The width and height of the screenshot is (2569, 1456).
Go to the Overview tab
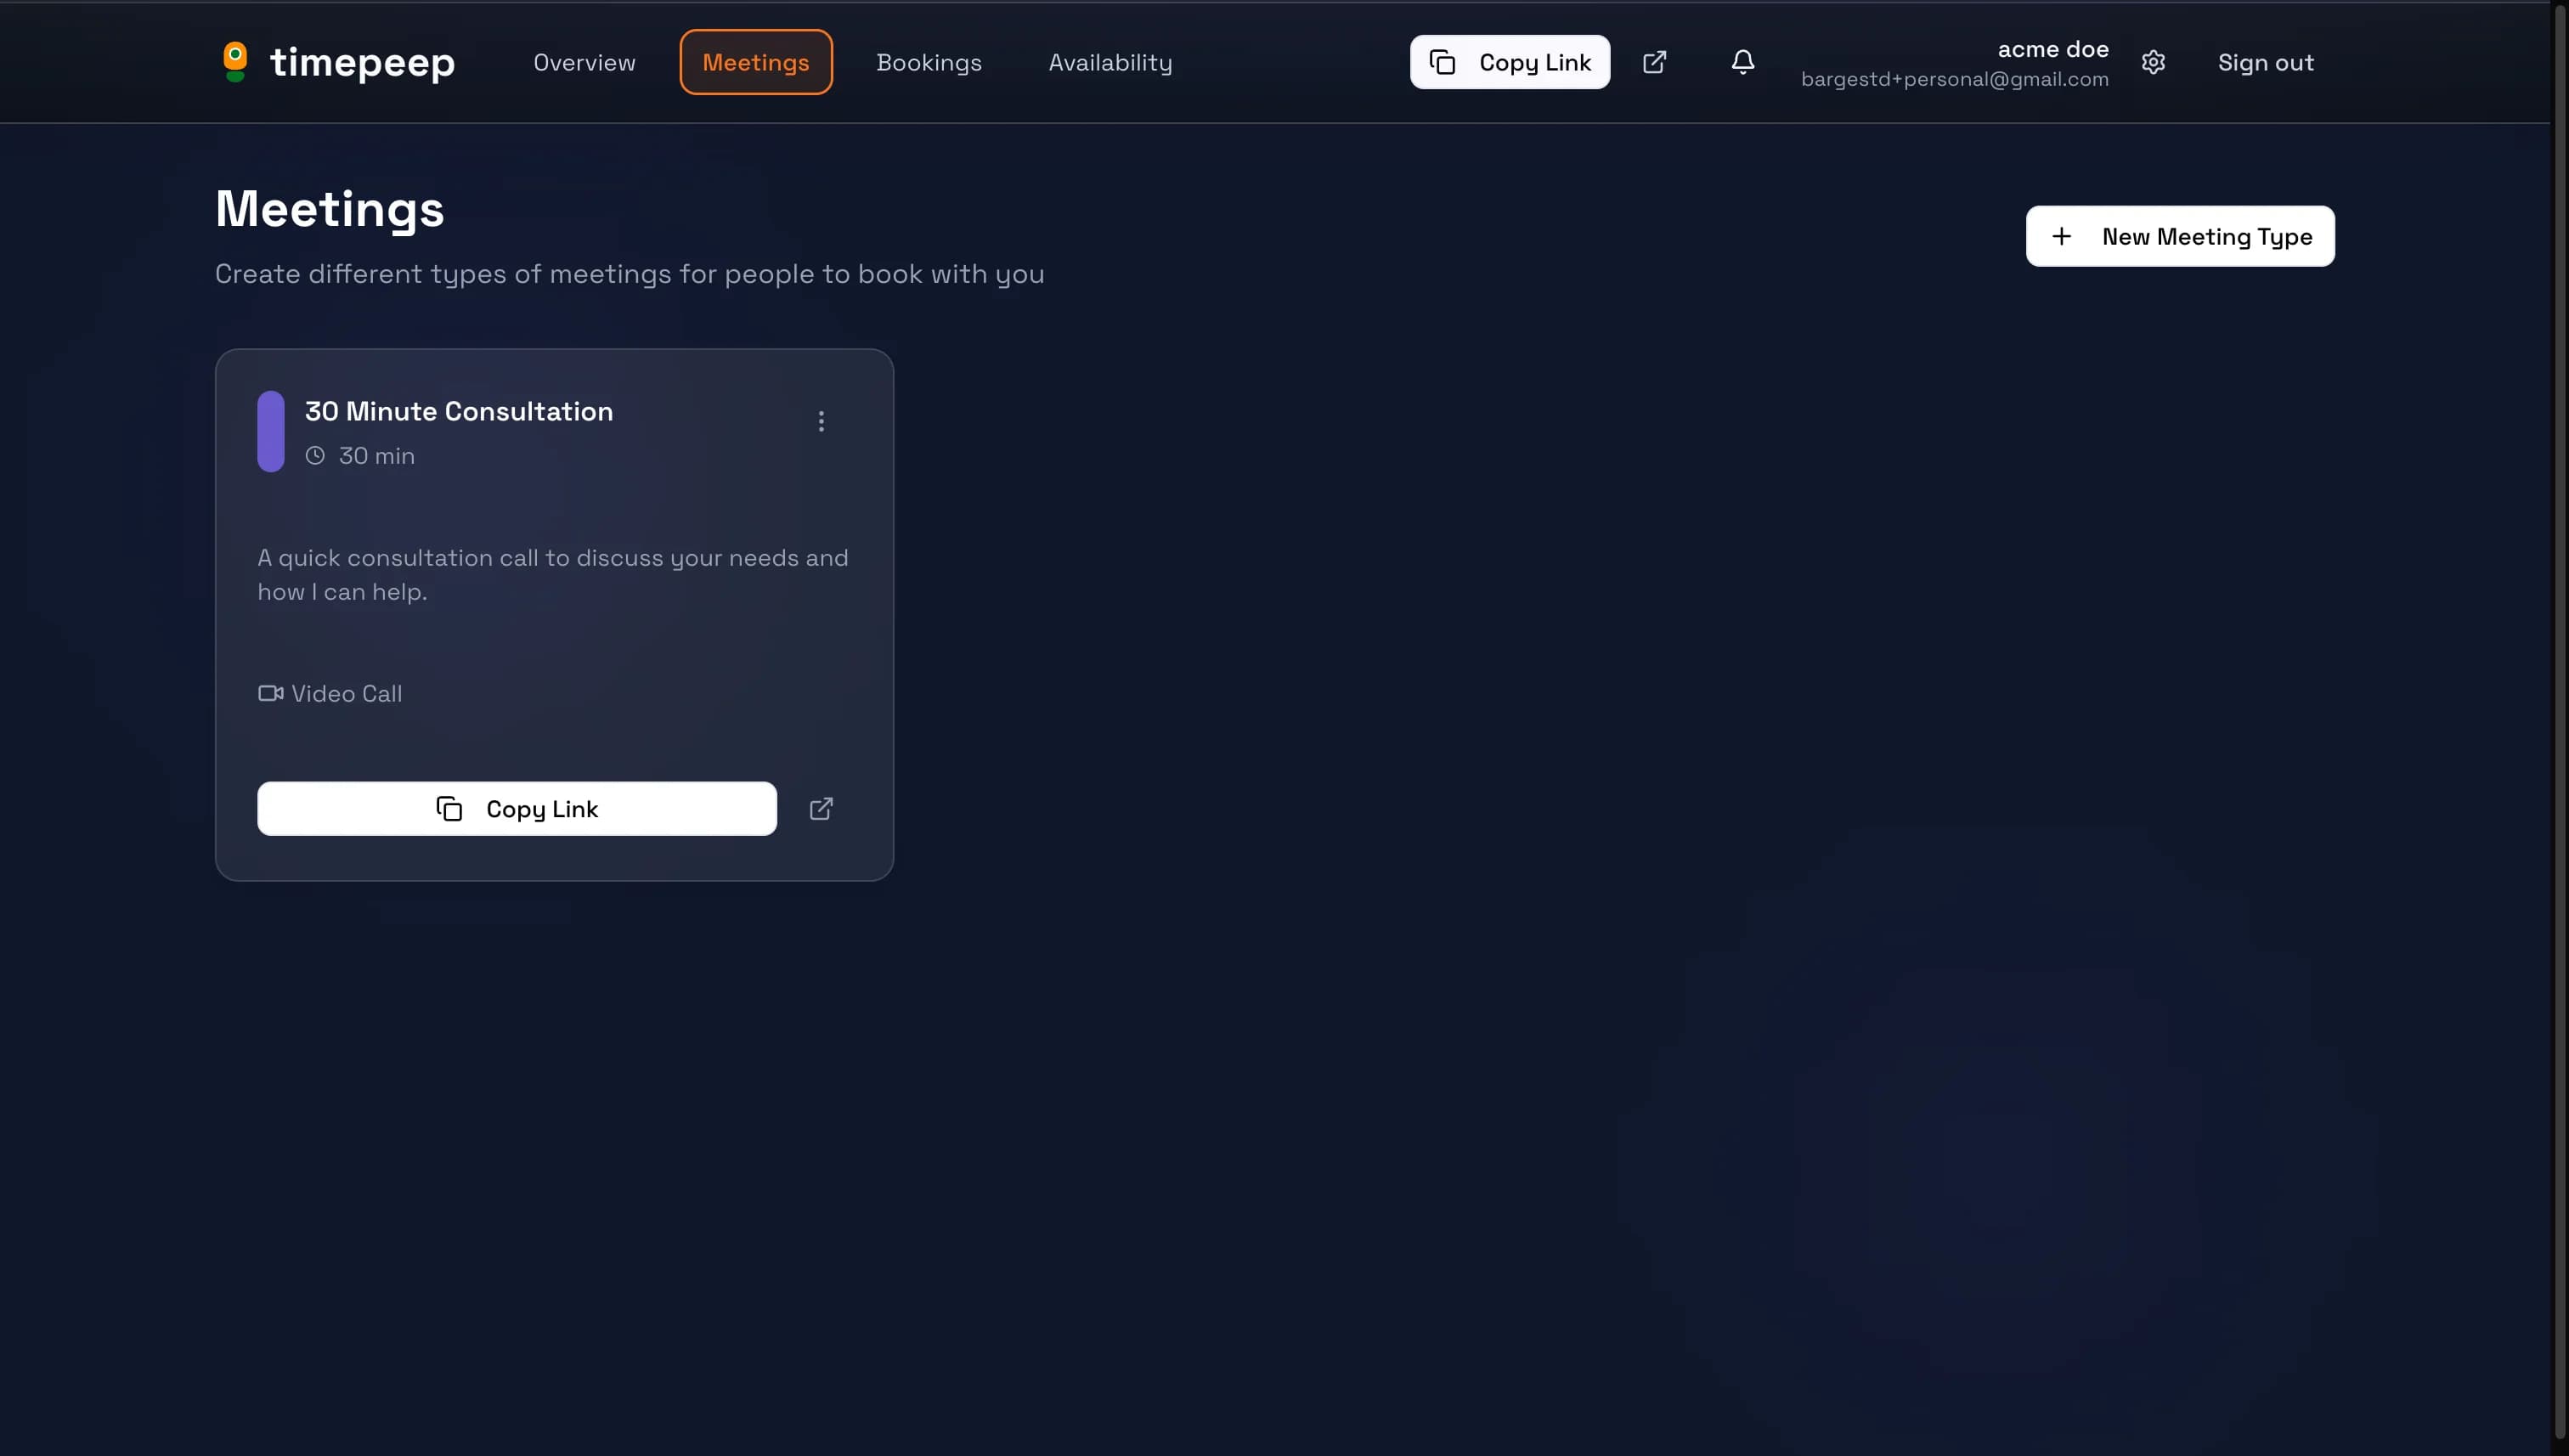tap(584, 62)
